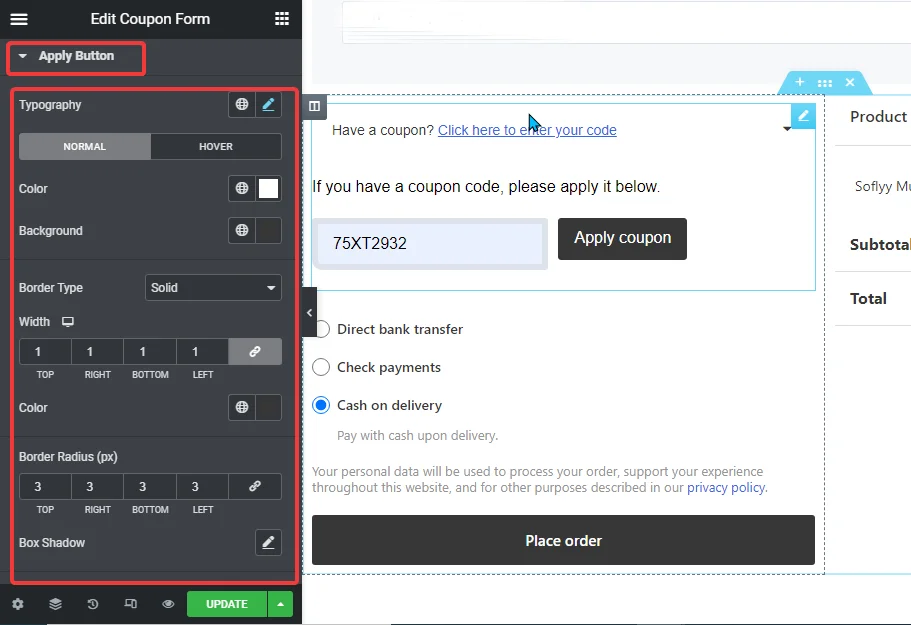This screenshot has height=625, width=911.
Task: Click the Total row label
Action: (x=868, y=299)
